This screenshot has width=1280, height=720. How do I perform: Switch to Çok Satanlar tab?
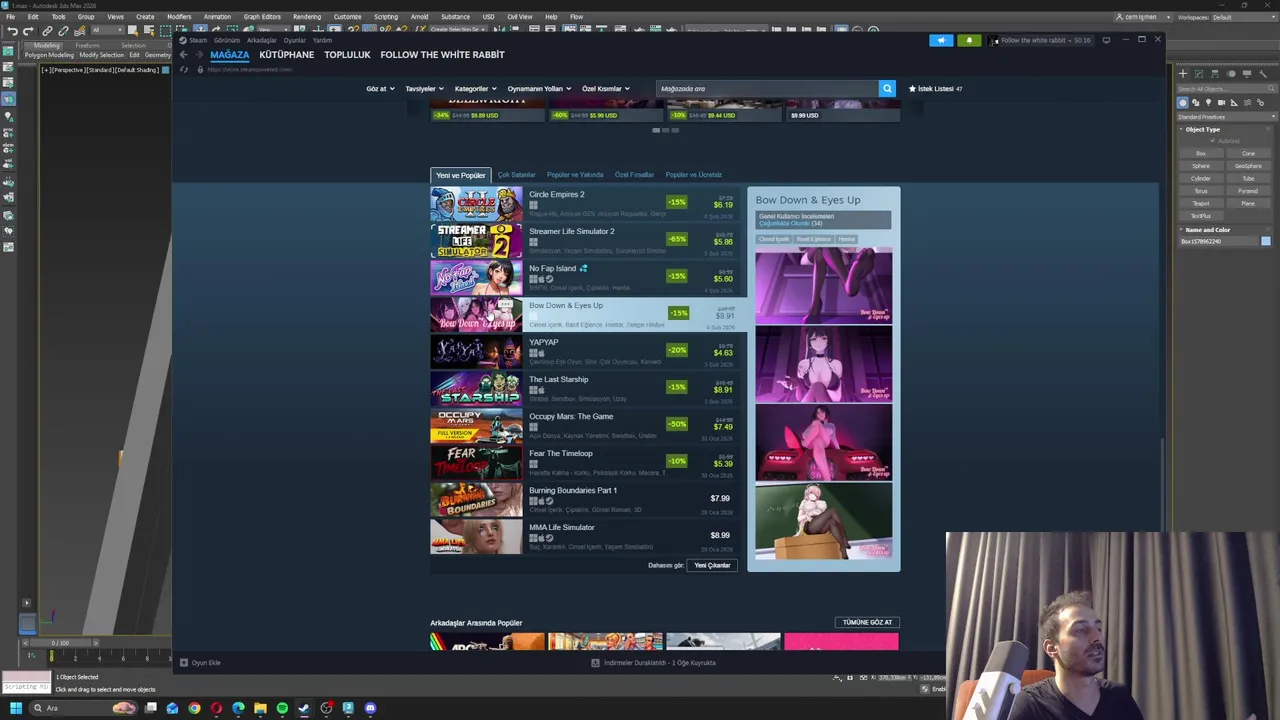click(517, 175)
